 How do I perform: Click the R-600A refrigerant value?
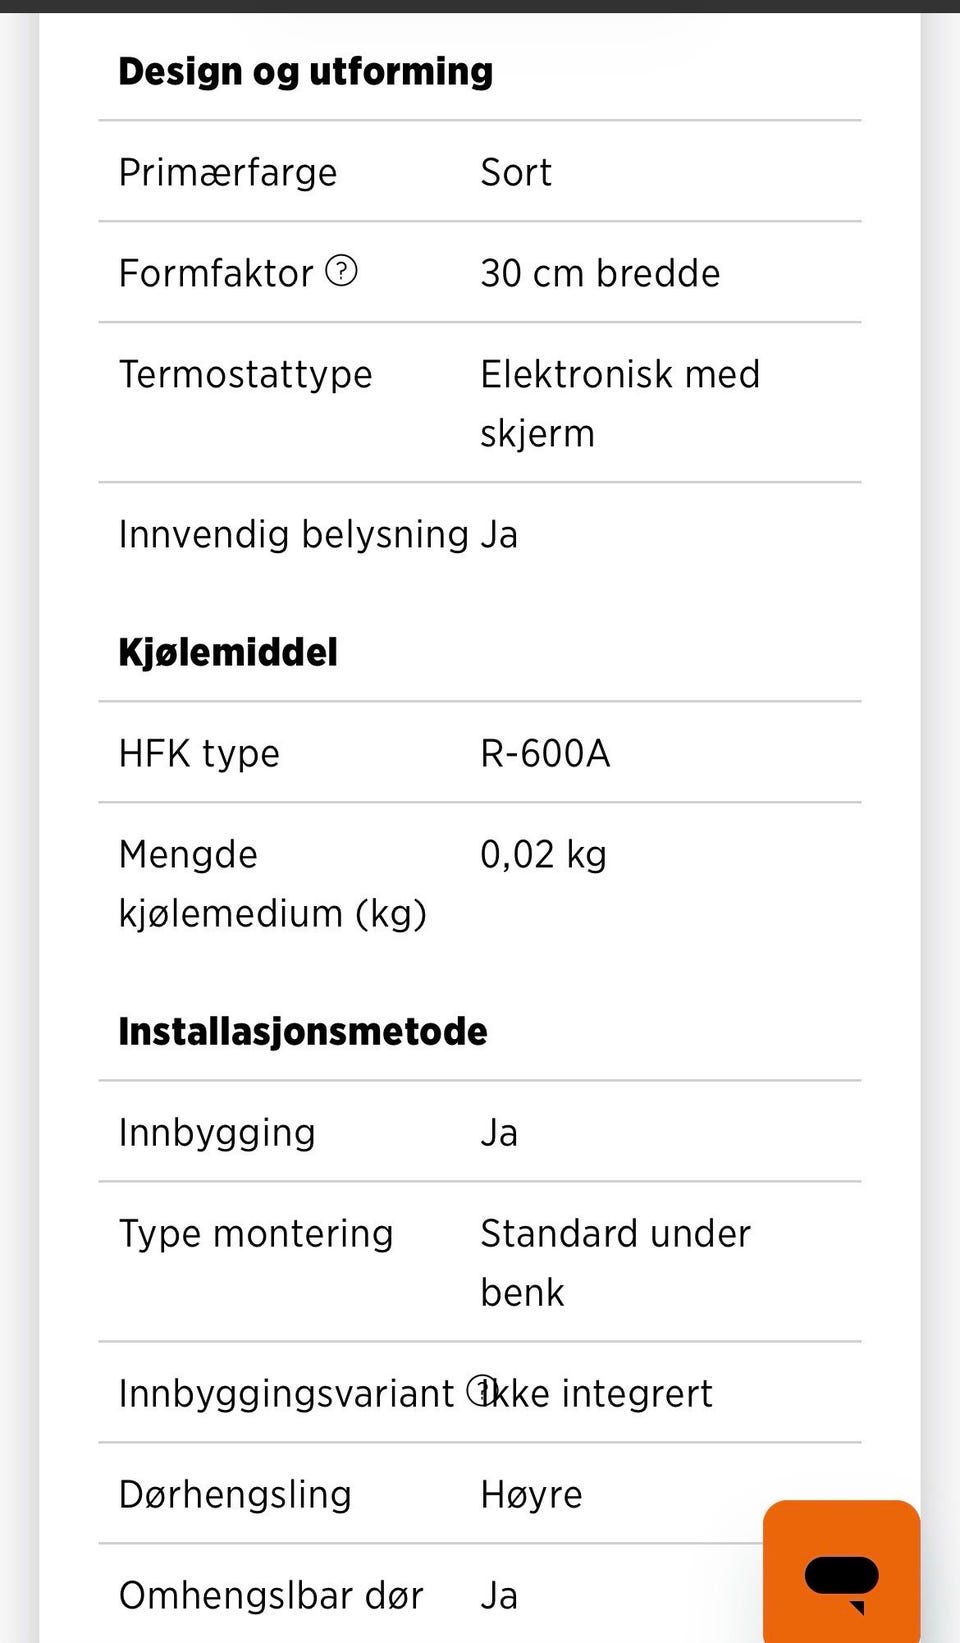(545, 753)
